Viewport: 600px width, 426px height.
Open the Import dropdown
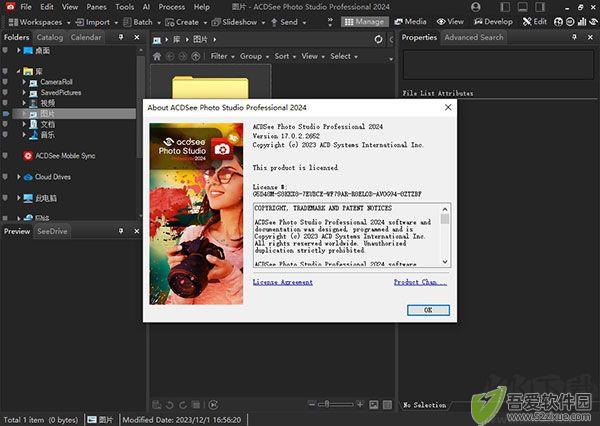coord(97,22)
